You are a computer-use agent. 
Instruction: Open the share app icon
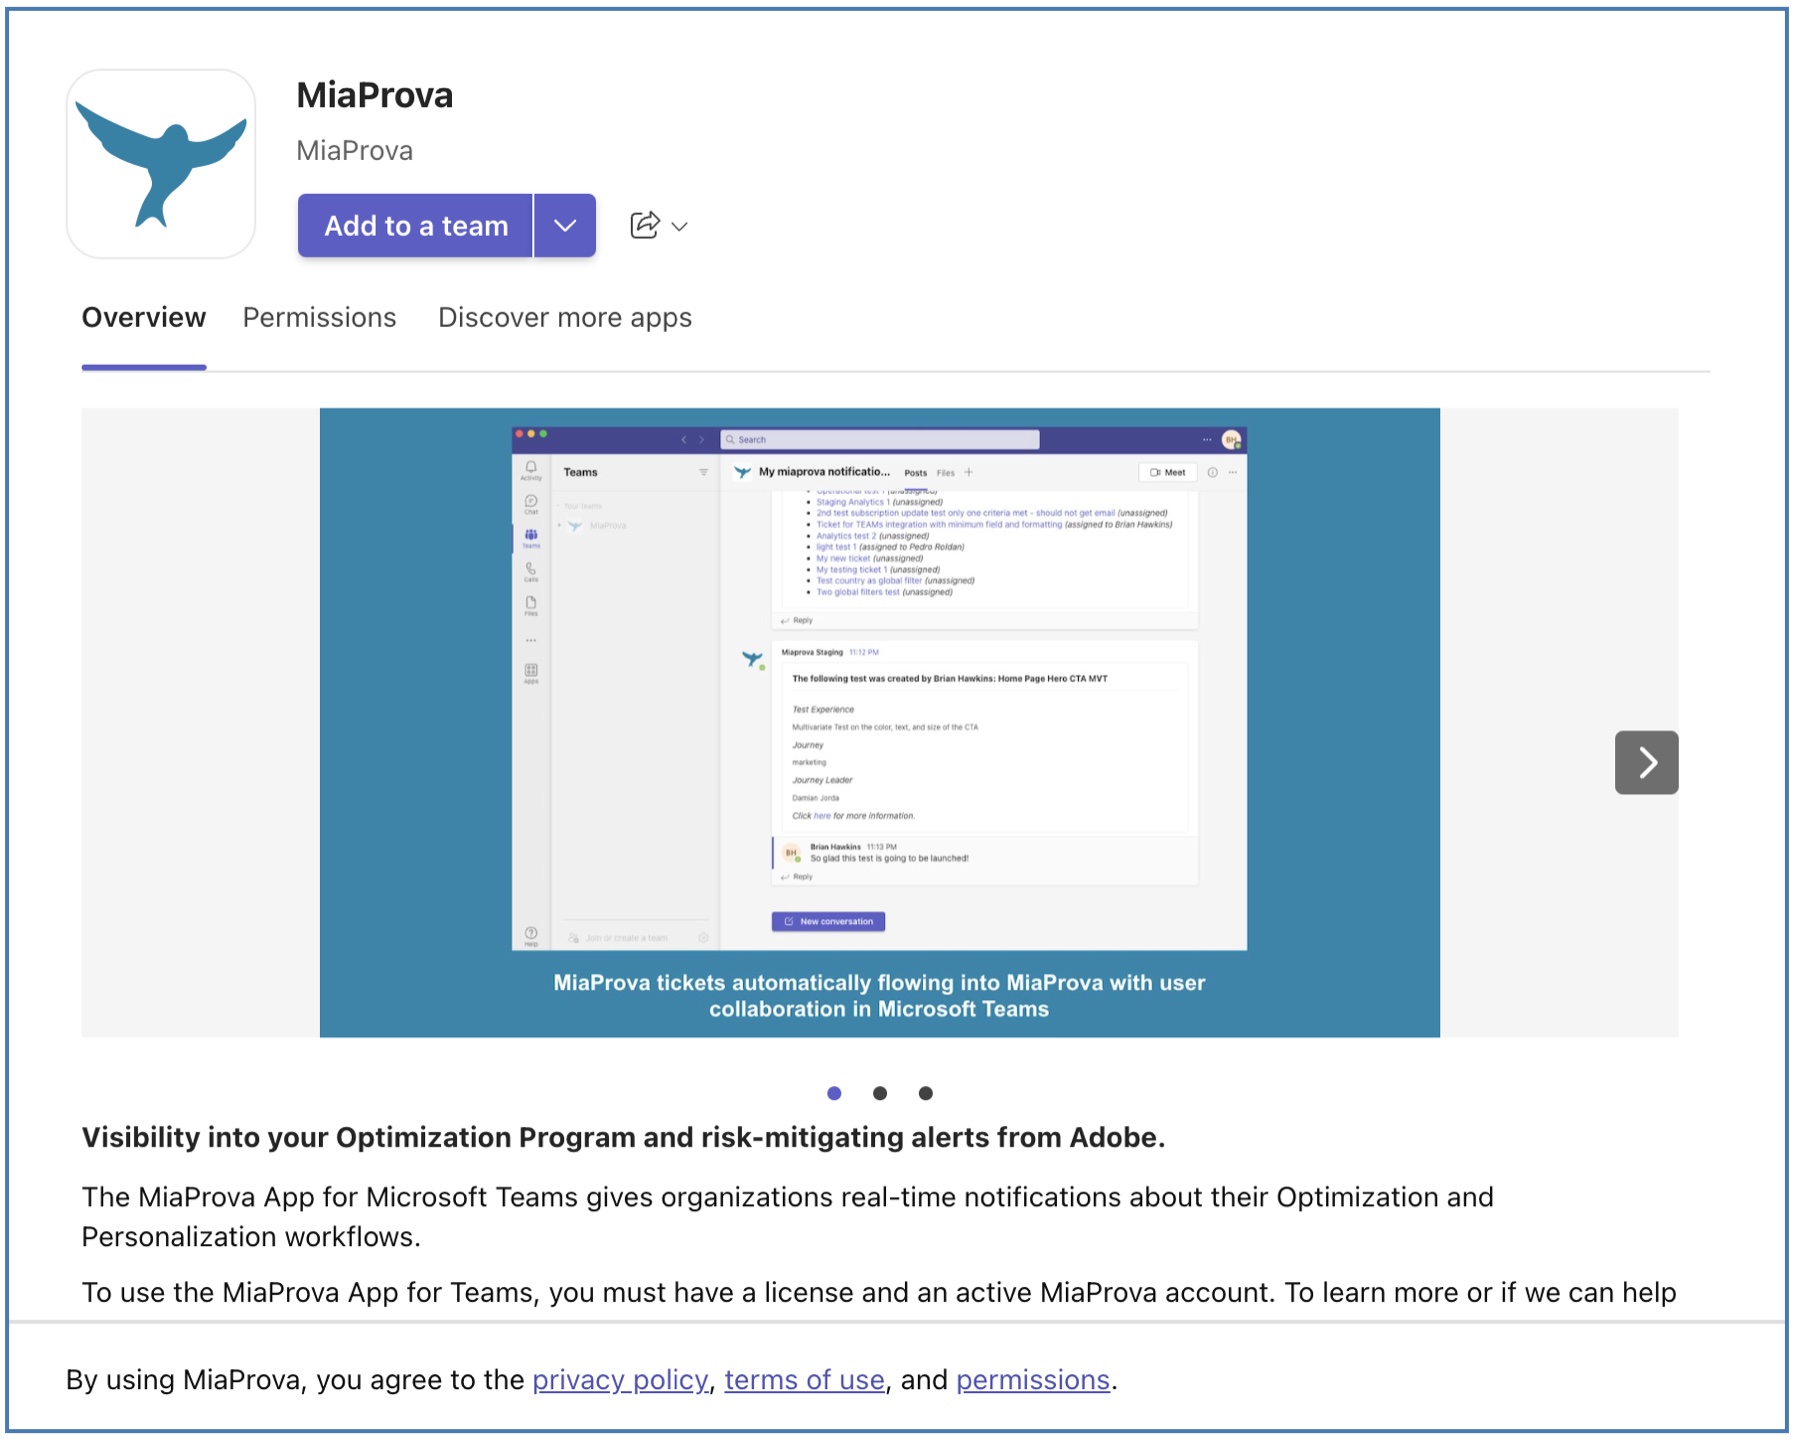coord(645,225)
